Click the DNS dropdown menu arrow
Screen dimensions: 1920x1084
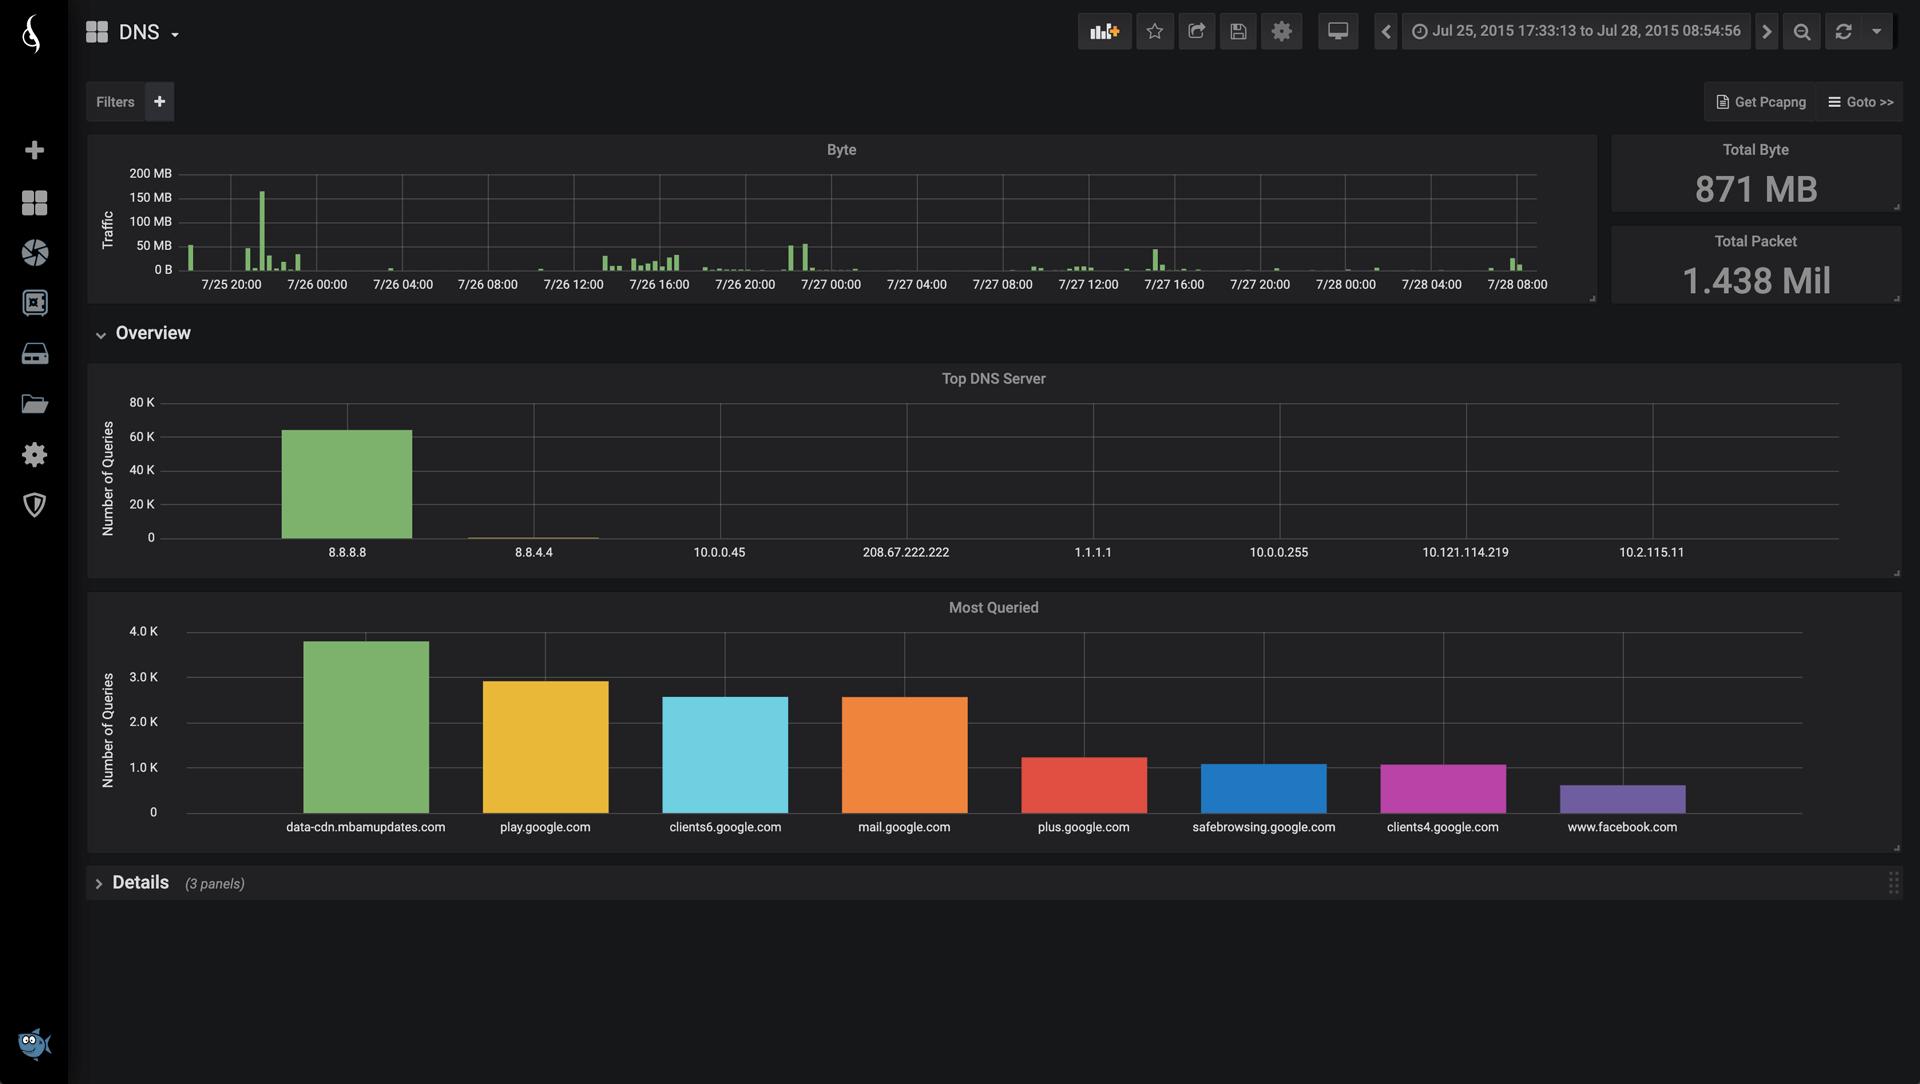click(x=173, y=34)
